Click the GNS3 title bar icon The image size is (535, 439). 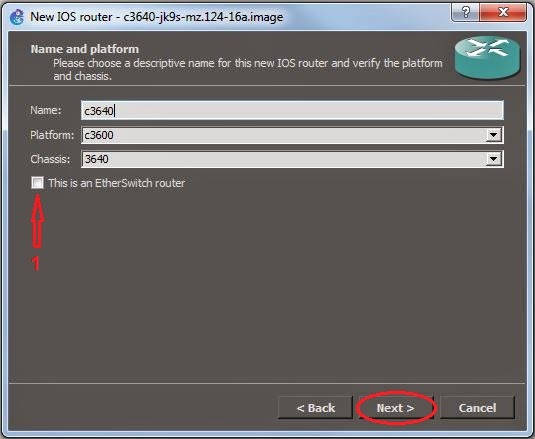(16, 17)
